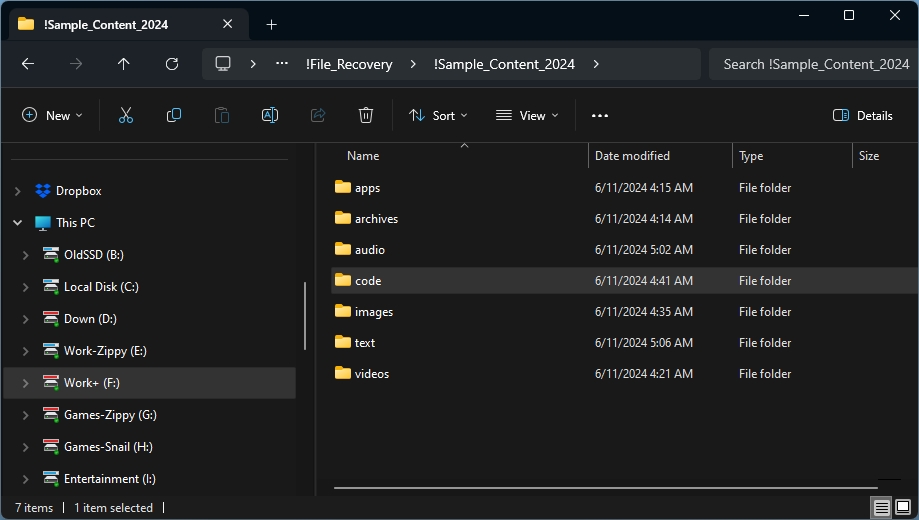Screen dimensions: 919x520
Task: Click the '7 items' status text
Action: [x=34, y=508]
